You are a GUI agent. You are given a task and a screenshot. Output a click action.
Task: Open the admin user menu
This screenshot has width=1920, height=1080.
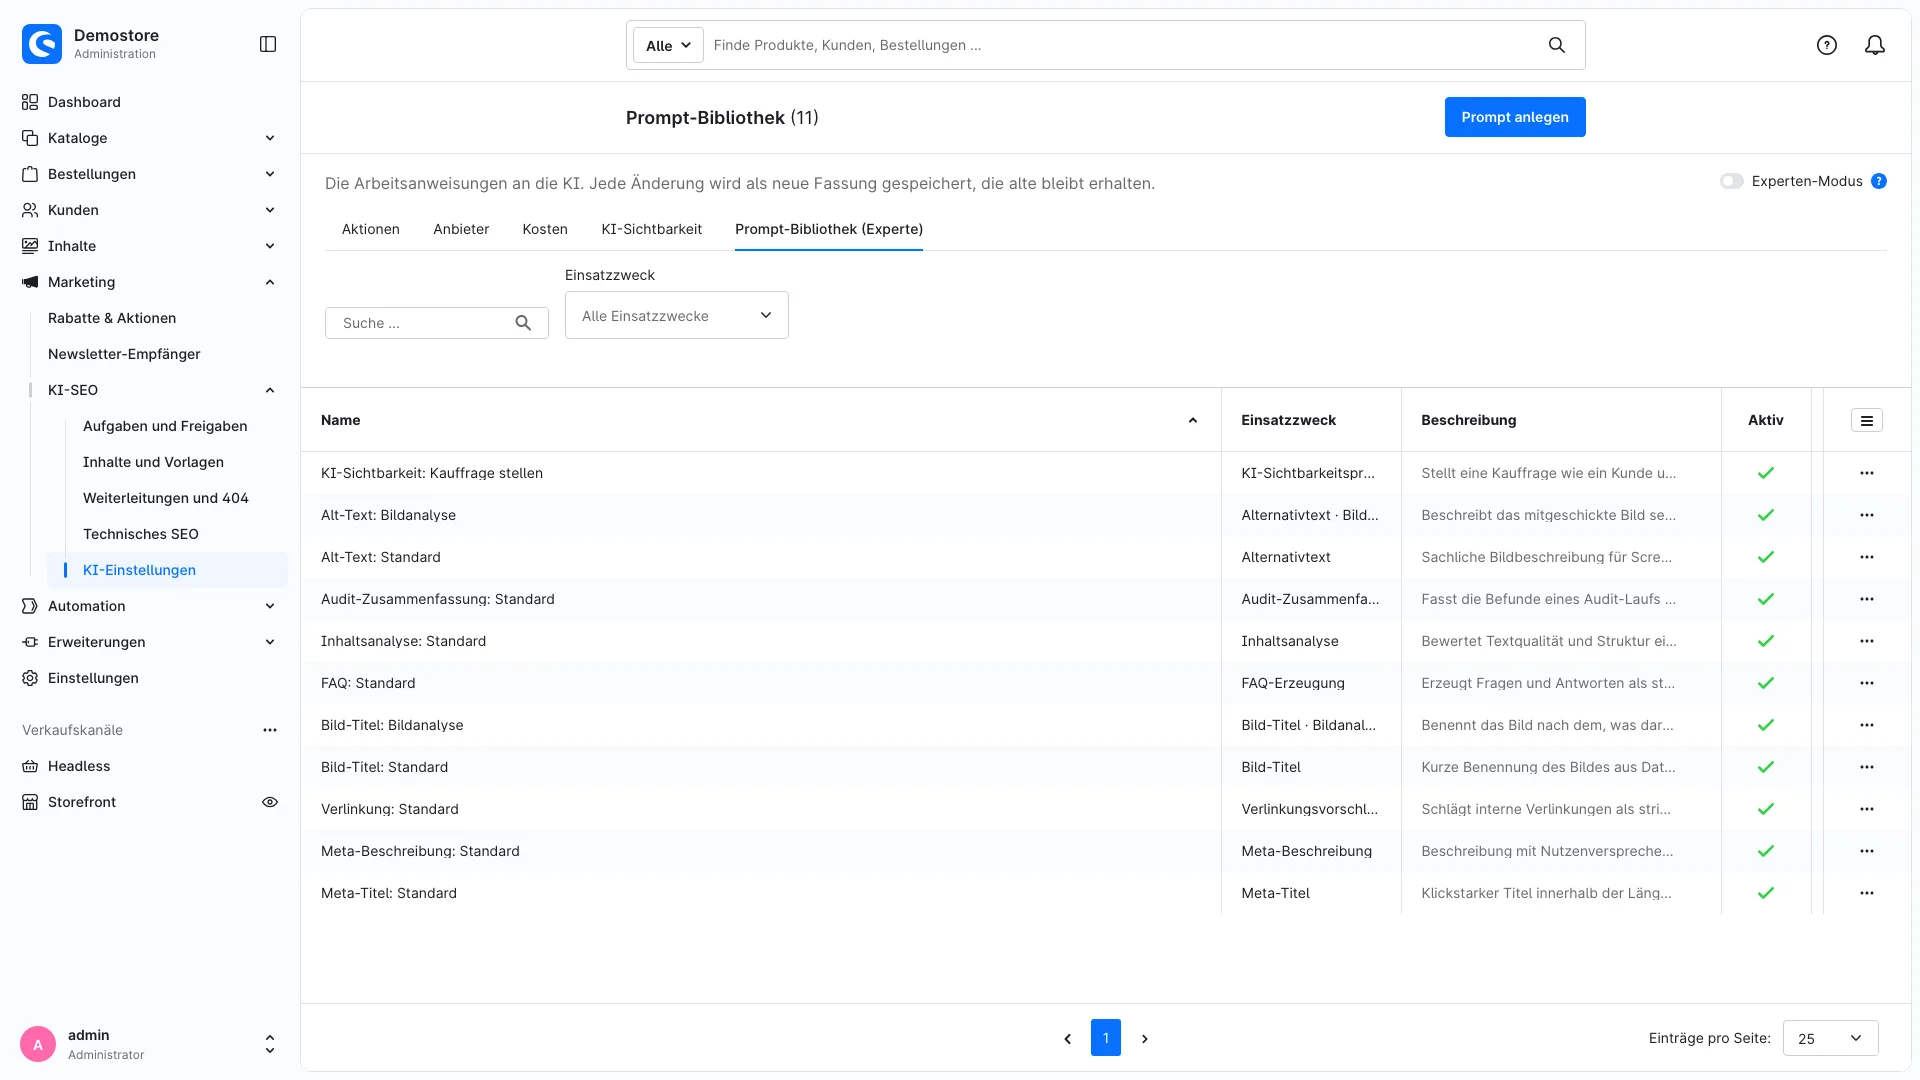150,1044
